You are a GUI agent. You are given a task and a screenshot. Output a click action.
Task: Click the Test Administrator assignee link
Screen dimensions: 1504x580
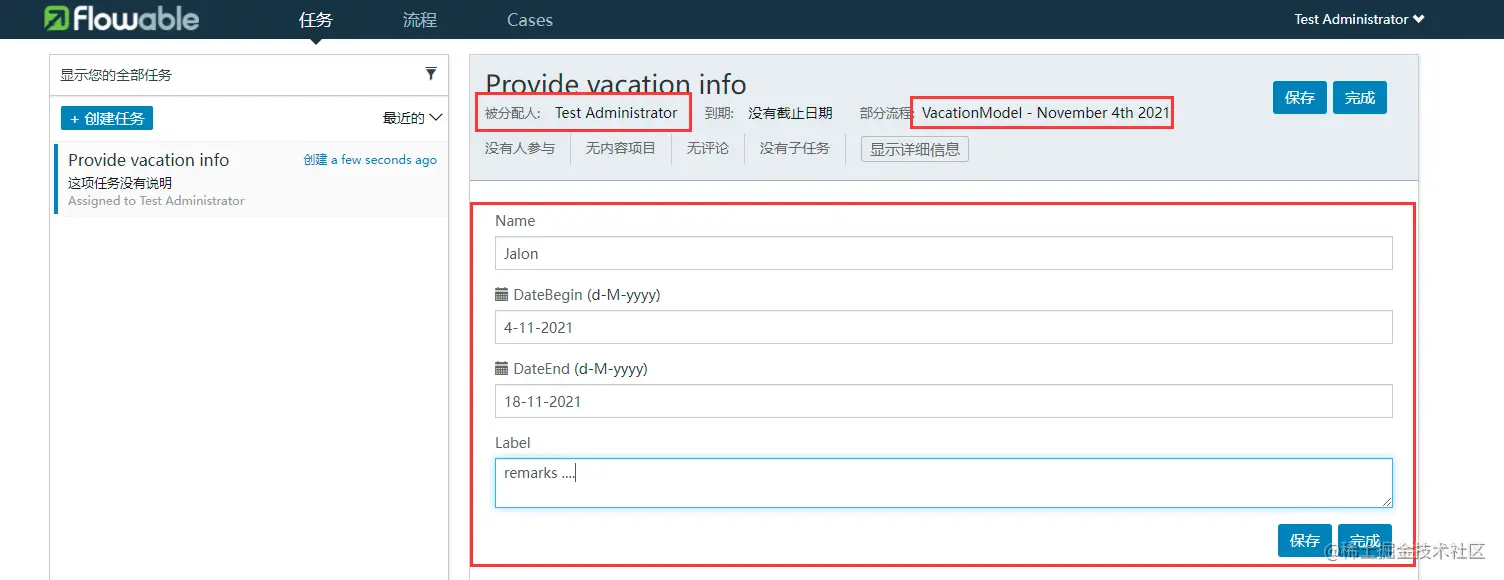point(616,113)
